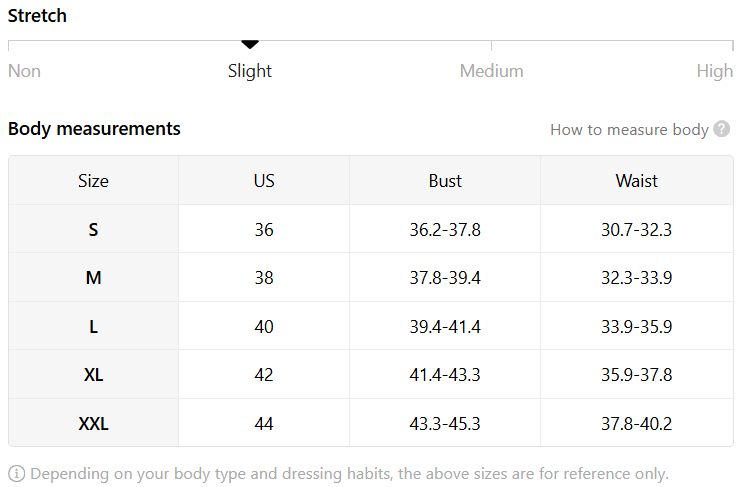
Task: Click the black stretch indicator triangle
Action: [x=250, y=44]
